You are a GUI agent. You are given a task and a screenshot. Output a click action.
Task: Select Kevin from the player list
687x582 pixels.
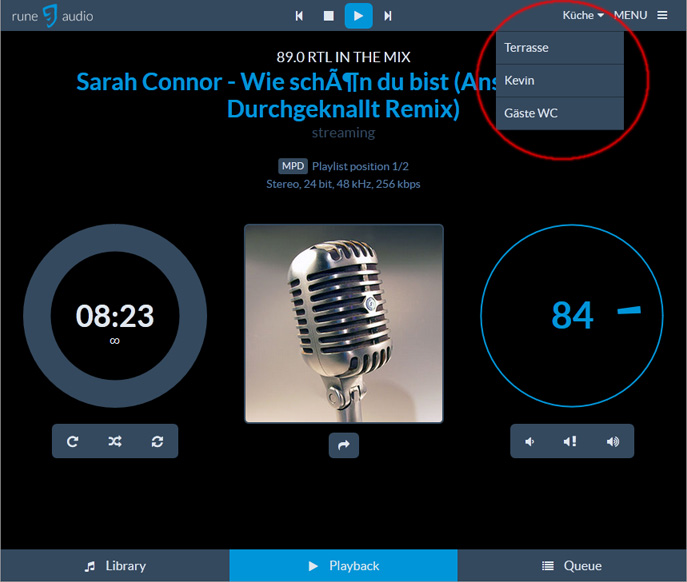[560, 81]
